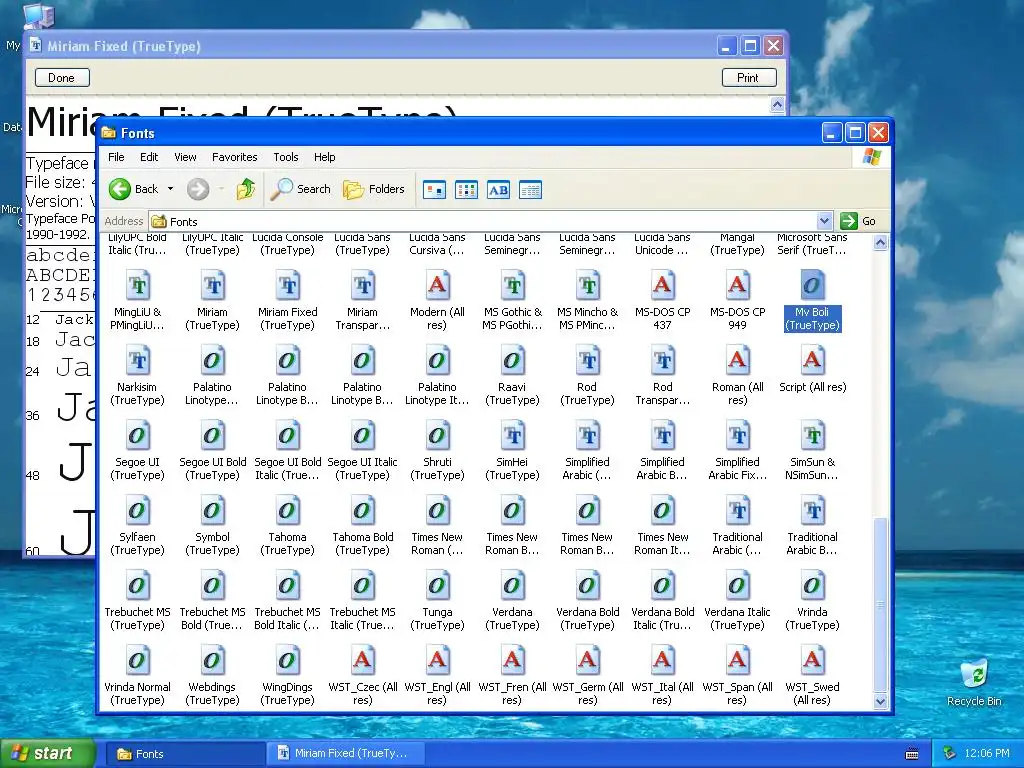1024x768 pixels.
Task: Click the system tray clock
Action: pos(987,754)
